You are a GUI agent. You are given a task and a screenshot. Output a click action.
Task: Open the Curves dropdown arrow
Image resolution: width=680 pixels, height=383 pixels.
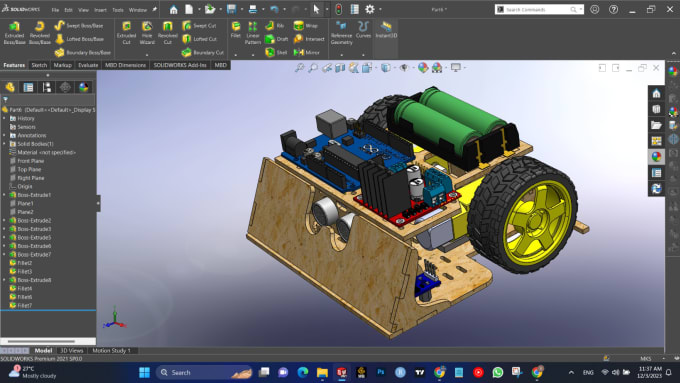[x=363, y=55]
